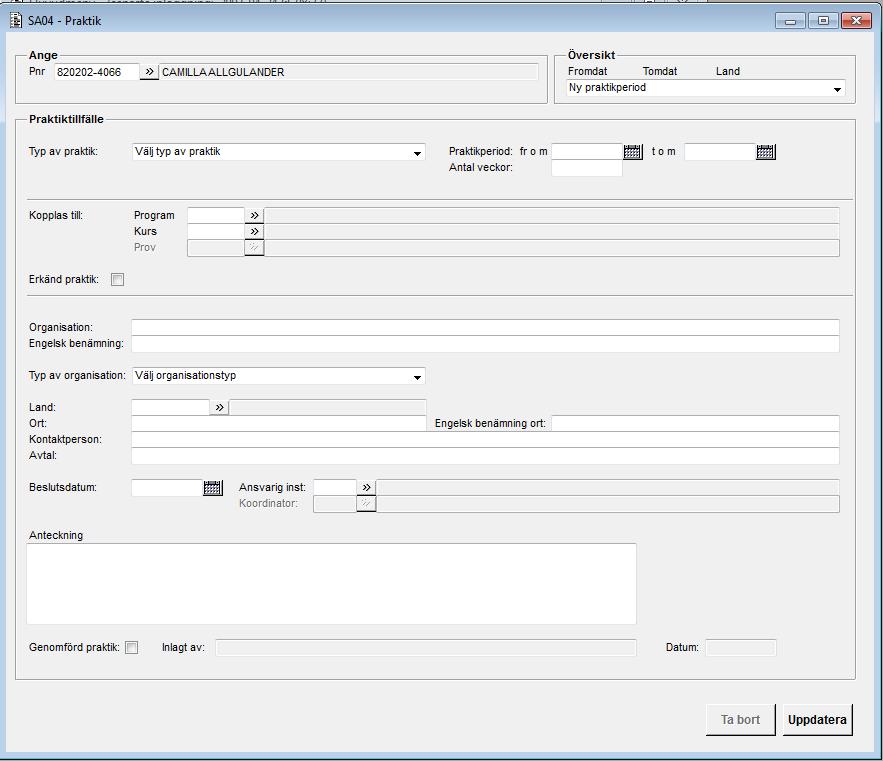Image resolution: width=883 pixels, height=761 pixels.
Task: Click the Uppdatera button
Action: pyautogui.click(x=817, y=719)
